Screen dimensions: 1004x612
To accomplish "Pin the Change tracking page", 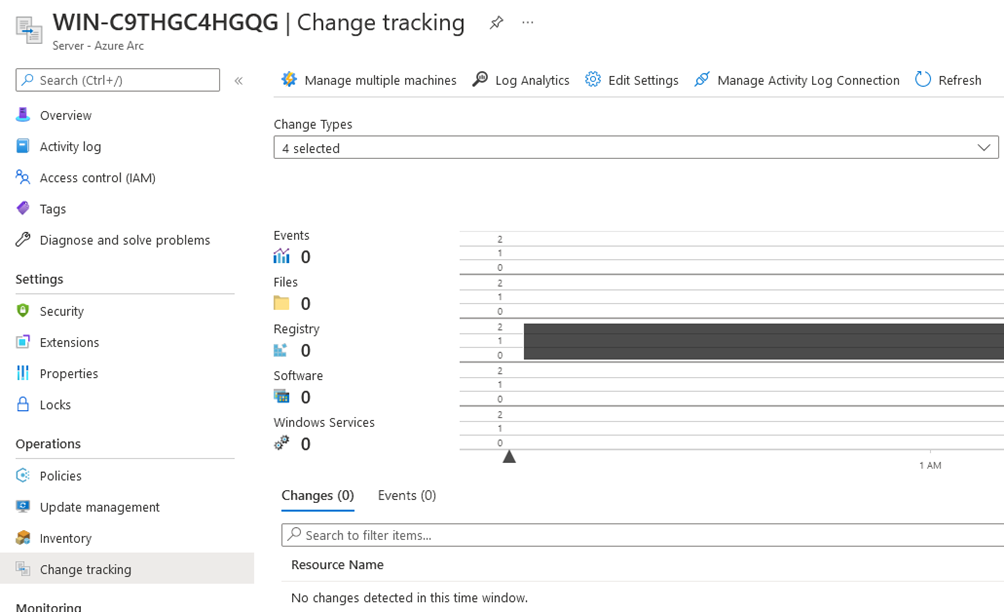I will tap(496, 23).
